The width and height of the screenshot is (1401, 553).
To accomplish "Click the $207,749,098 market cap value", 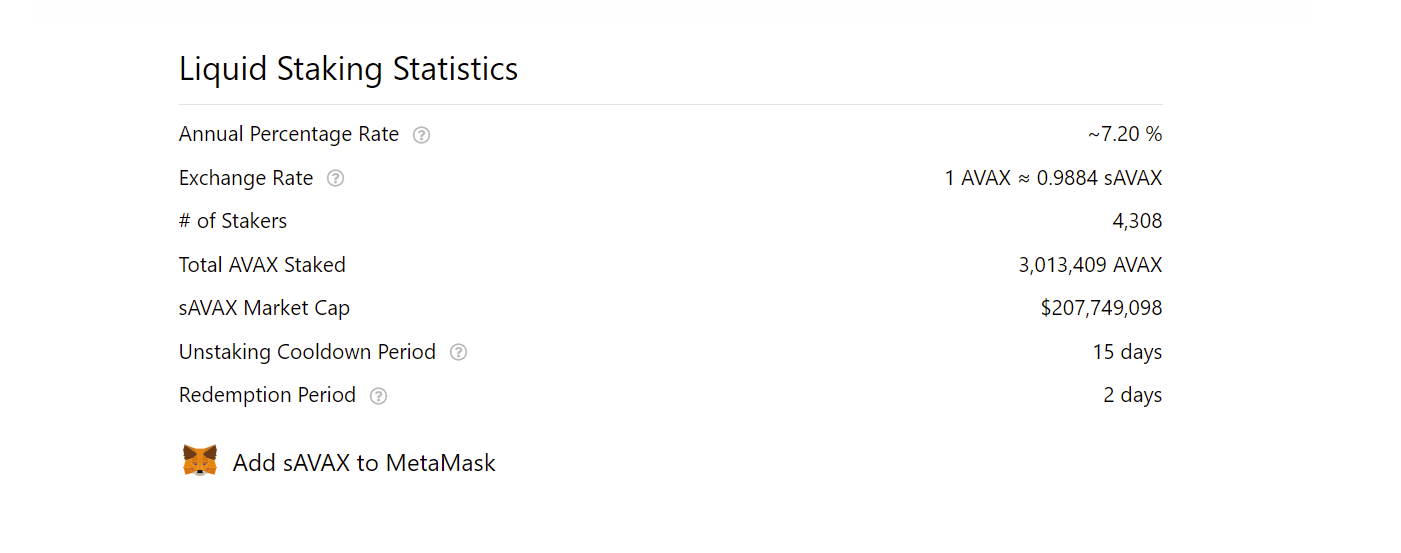I will point(1101,308).
